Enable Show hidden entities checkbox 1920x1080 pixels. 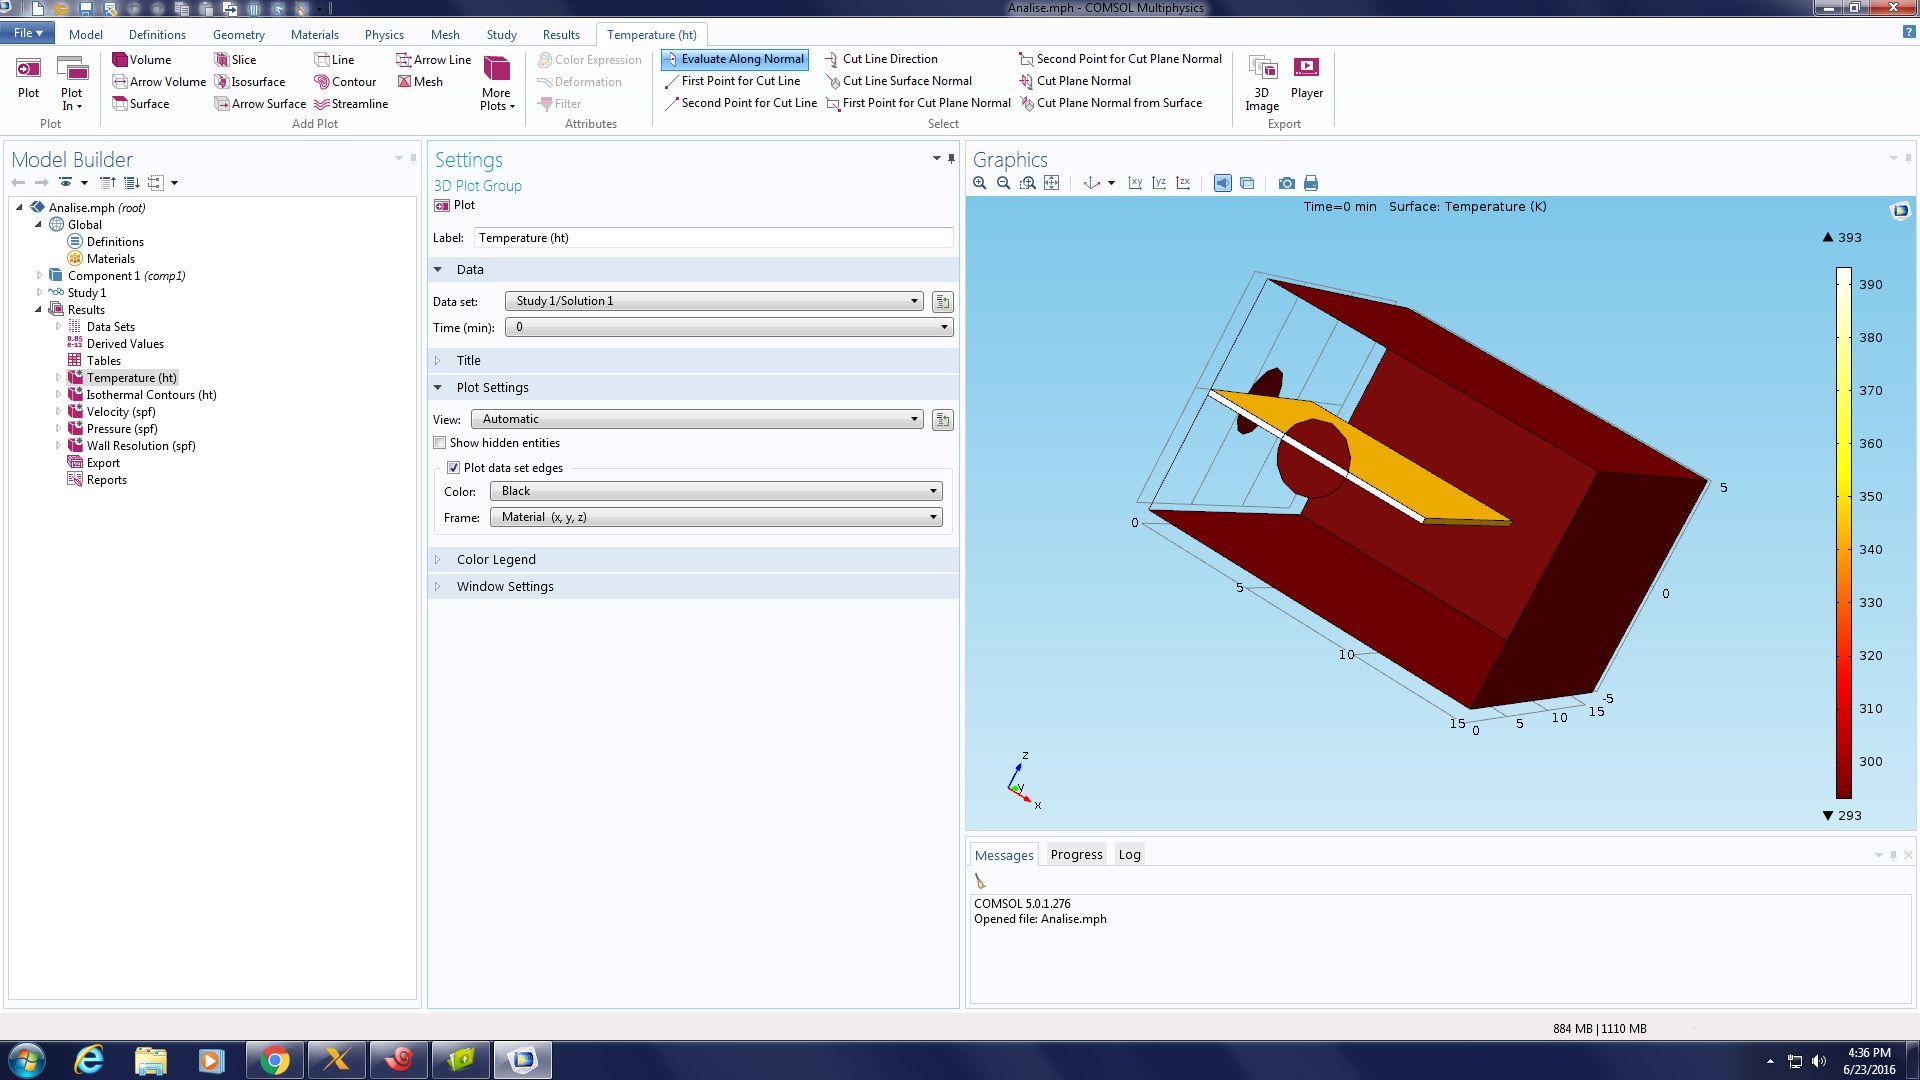pyautogui.click(x=440, y=443)
